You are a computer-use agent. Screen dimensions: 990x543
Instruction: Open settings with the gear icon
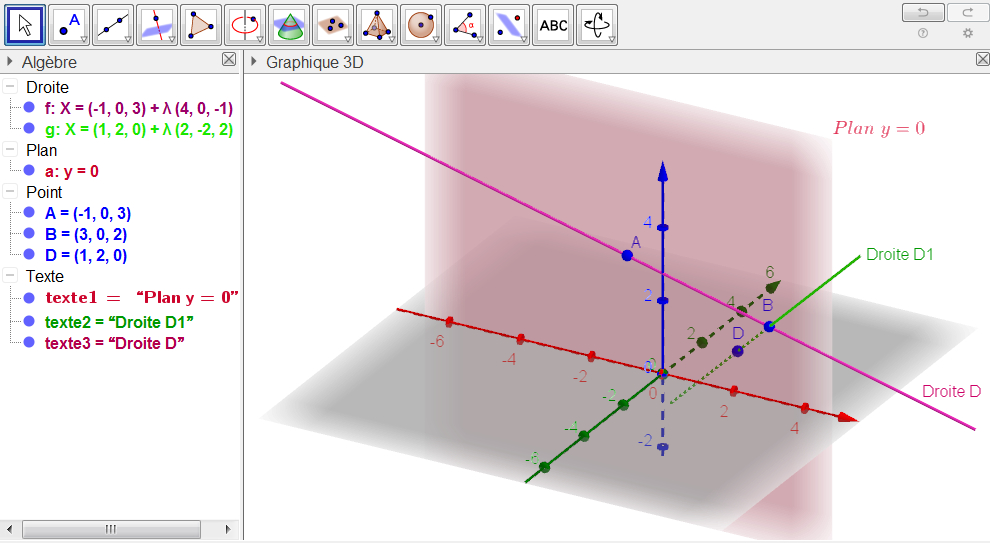coord(967,33)
